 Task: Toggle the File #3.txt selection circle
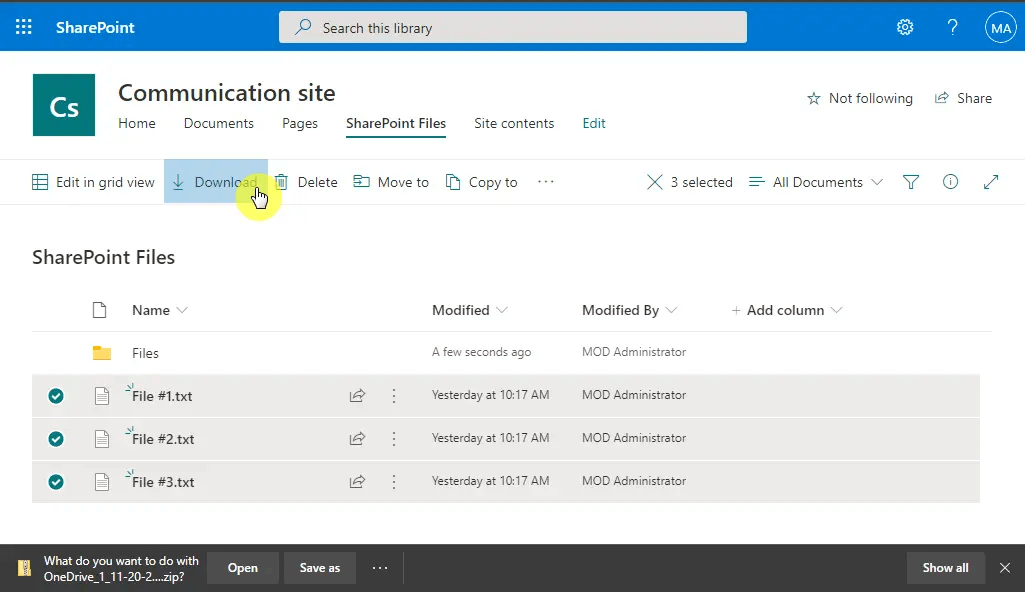click(56, 482)
